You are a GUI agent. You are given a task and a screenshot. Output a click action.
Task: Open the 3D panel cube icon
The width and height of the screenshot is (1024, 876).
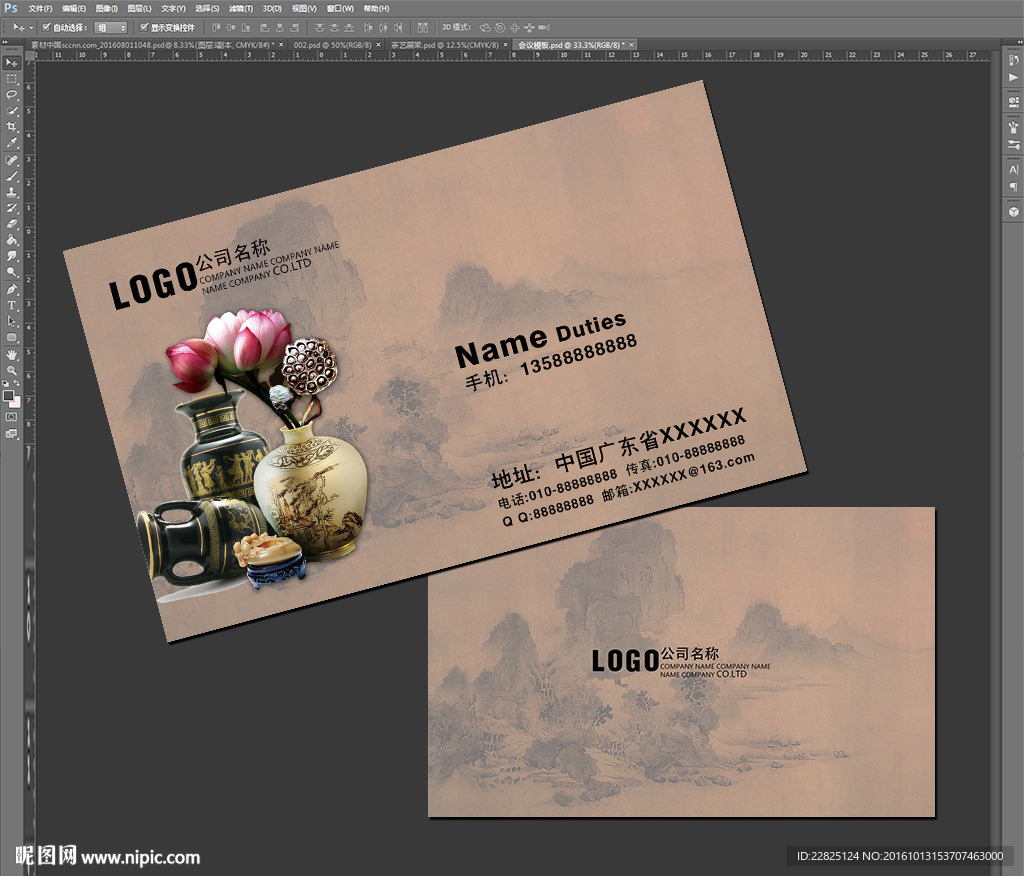(1013, 212)
